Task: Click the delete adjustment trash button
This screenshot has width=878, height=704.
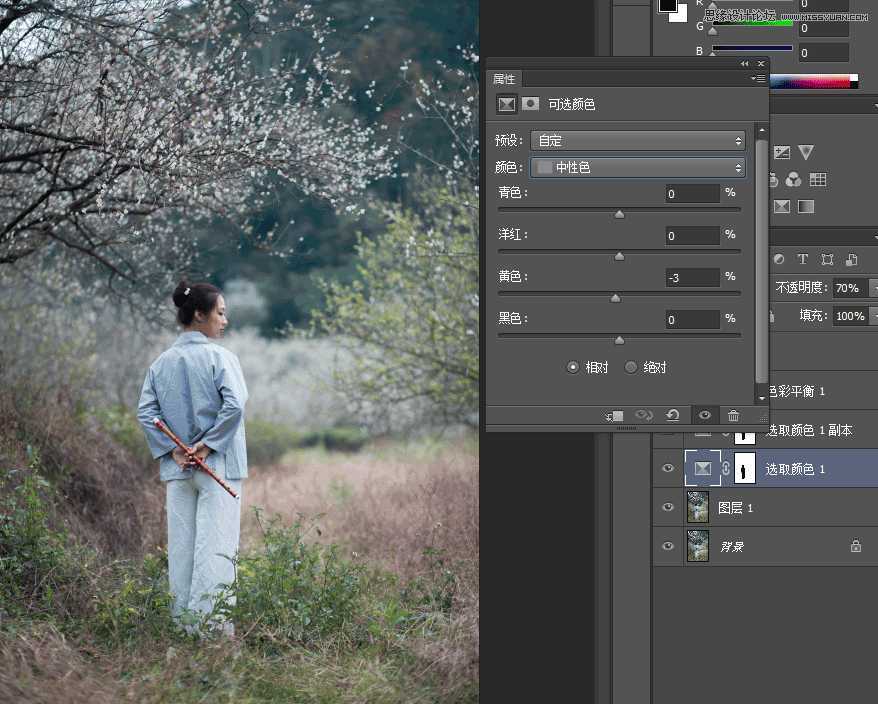Action: click(733, 415)
